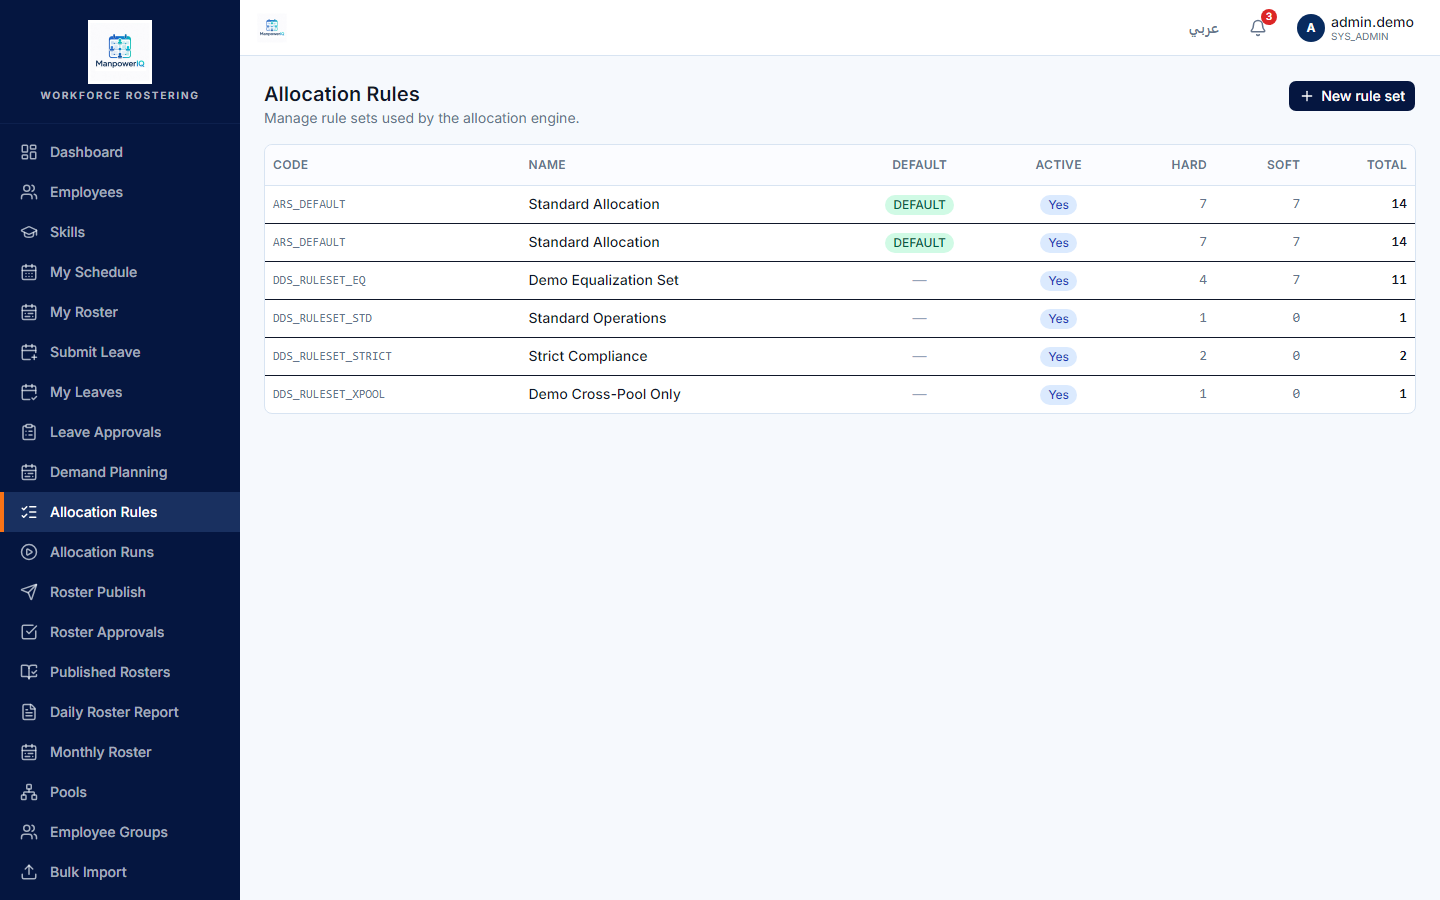
Task: Click the My Leaves calendar icon
Action: click(x=29, y=392)
